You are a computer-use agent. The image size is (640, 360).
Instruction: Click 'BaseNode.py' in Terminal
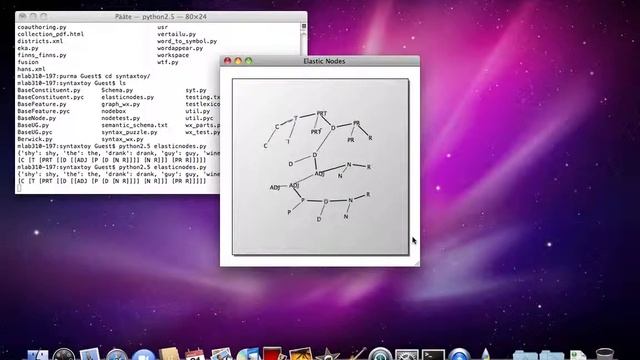[x=37, y=118]
